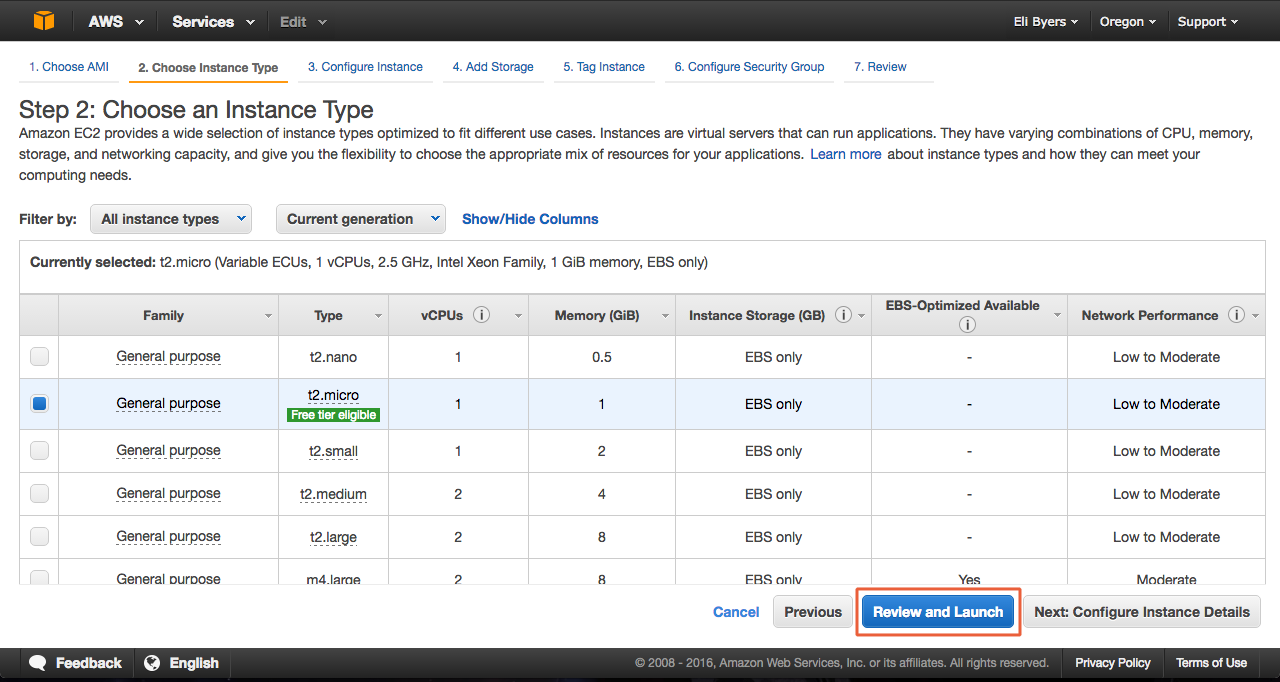This screenshot has width=1280, height=682.
Task: Click the English language selector
Action: (194, 663)
